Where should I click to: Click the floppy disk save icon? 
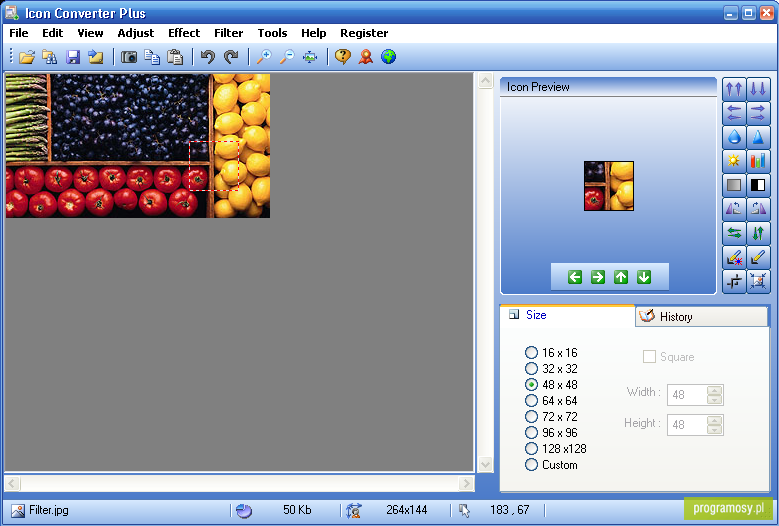click(x=73, y=57)
